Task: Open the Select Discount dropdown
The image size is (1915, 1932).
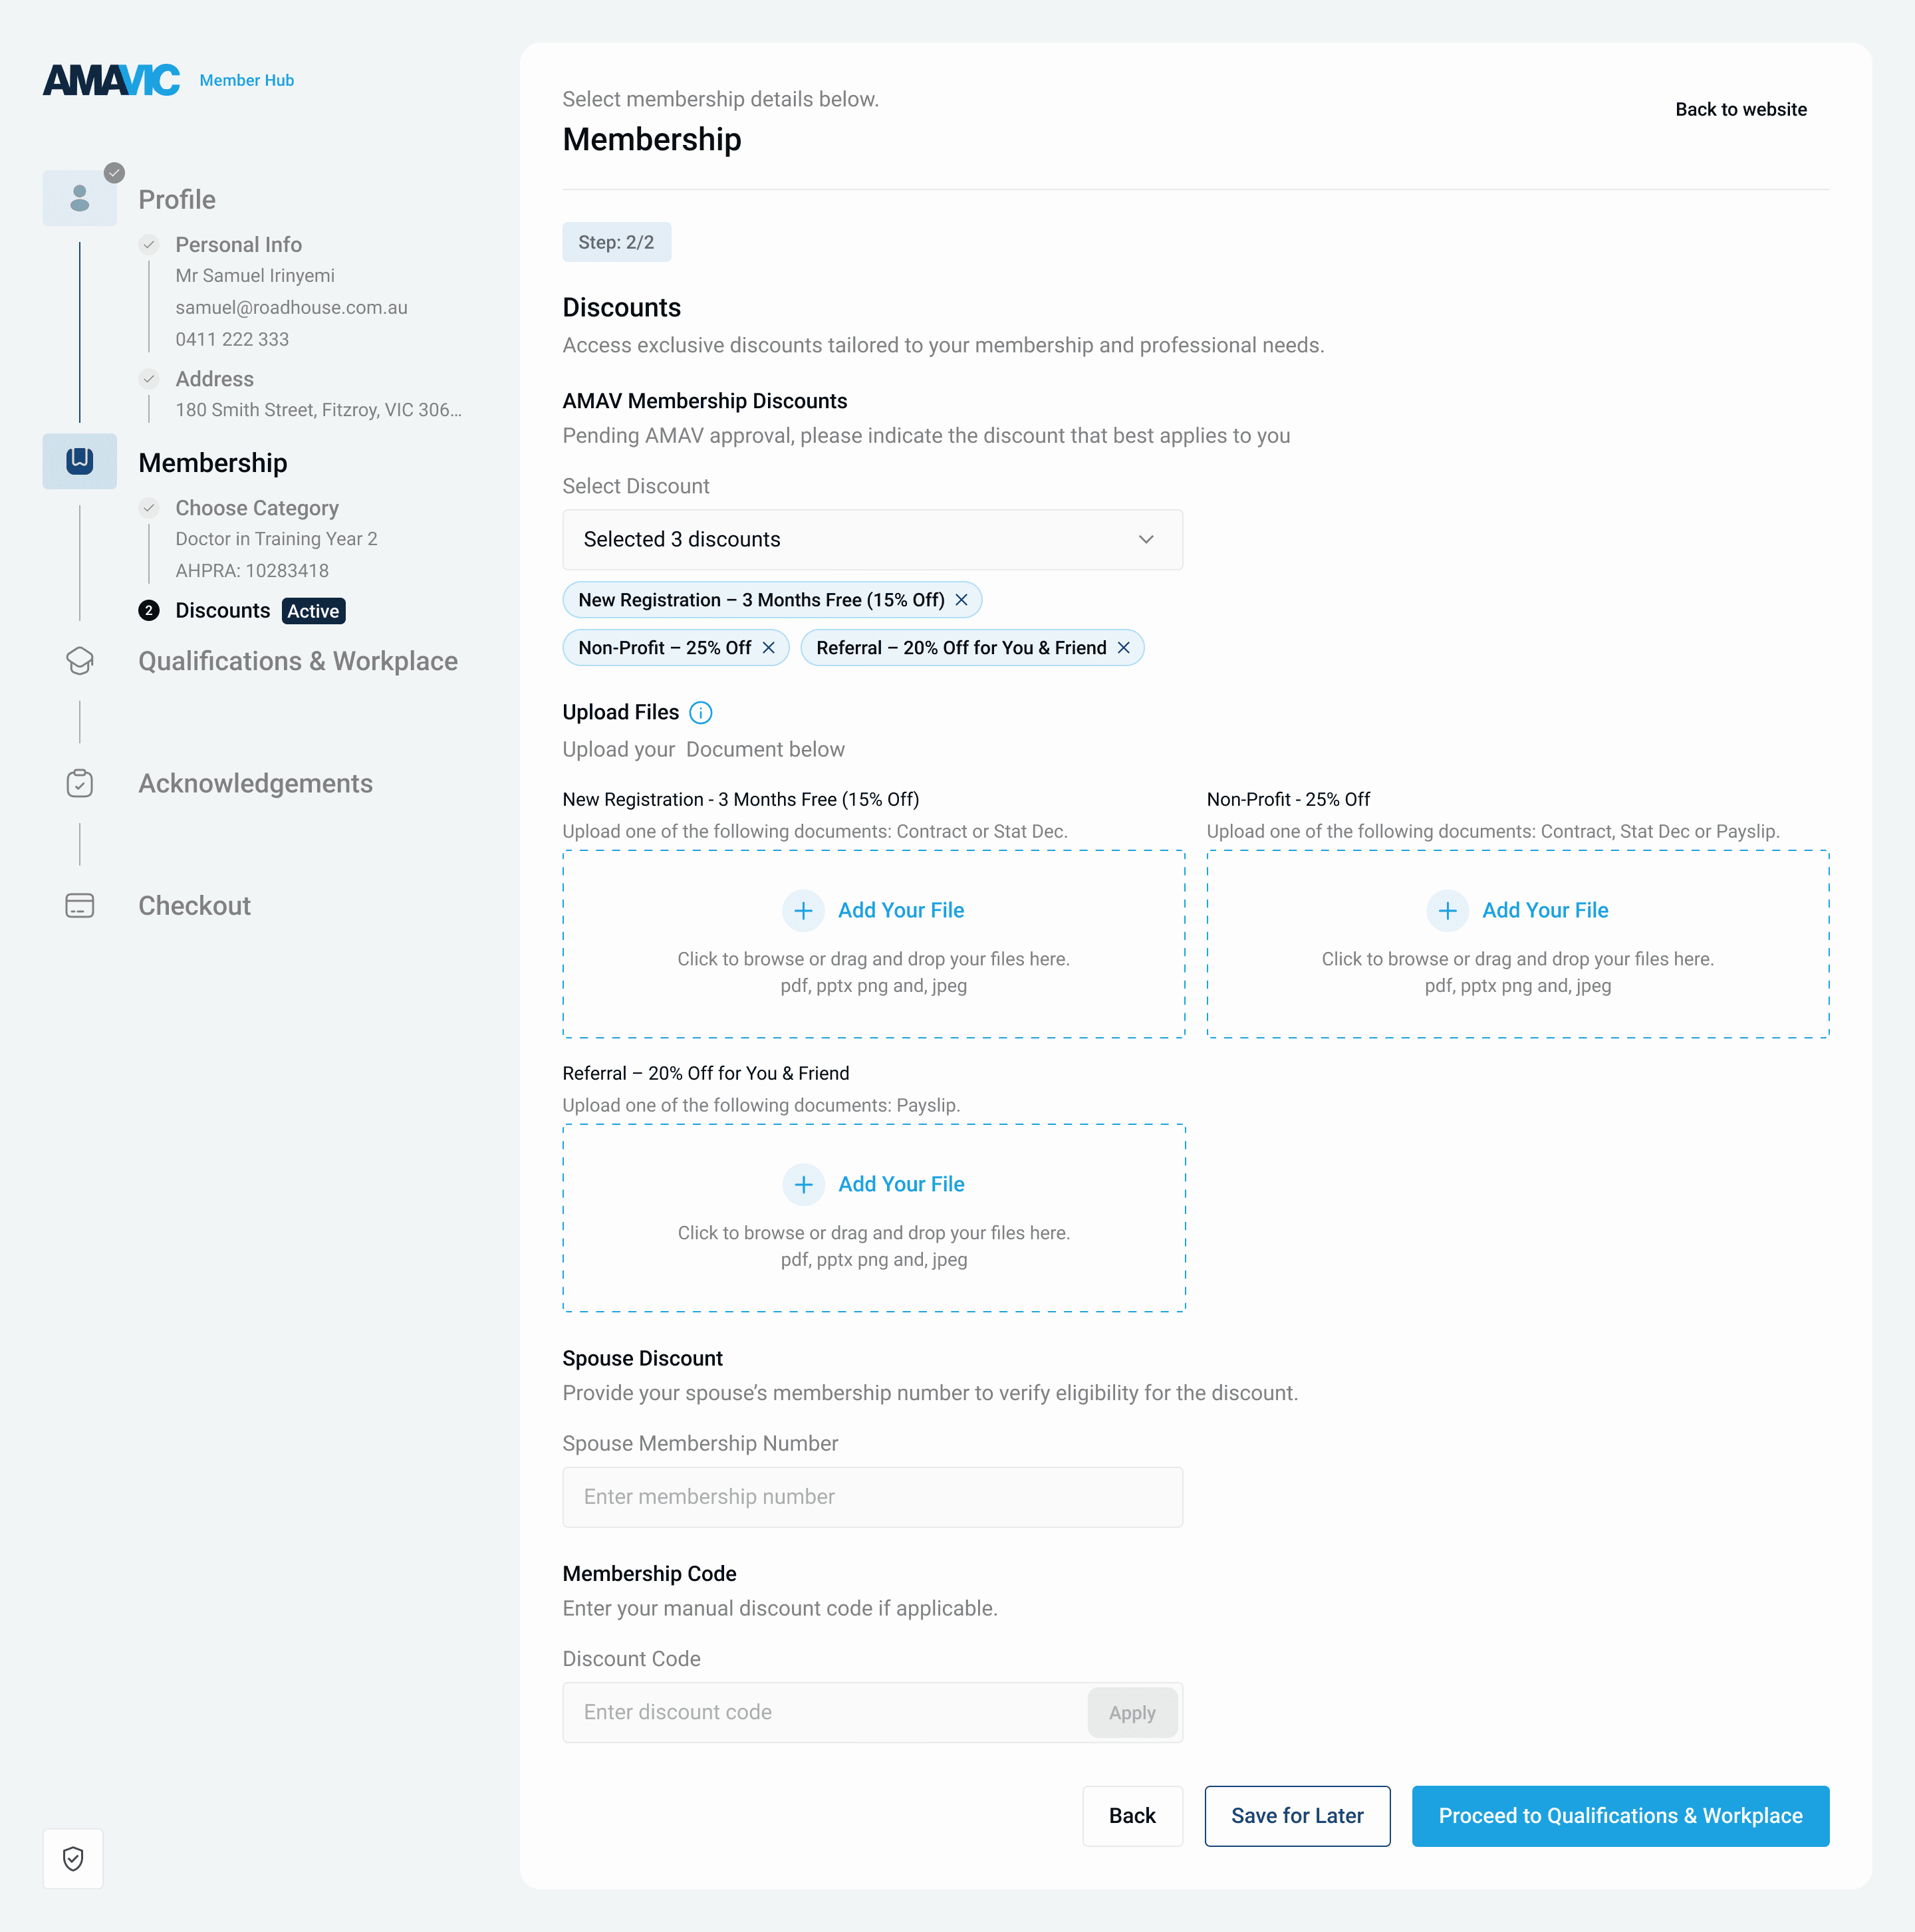Action: tap(860, 540)
